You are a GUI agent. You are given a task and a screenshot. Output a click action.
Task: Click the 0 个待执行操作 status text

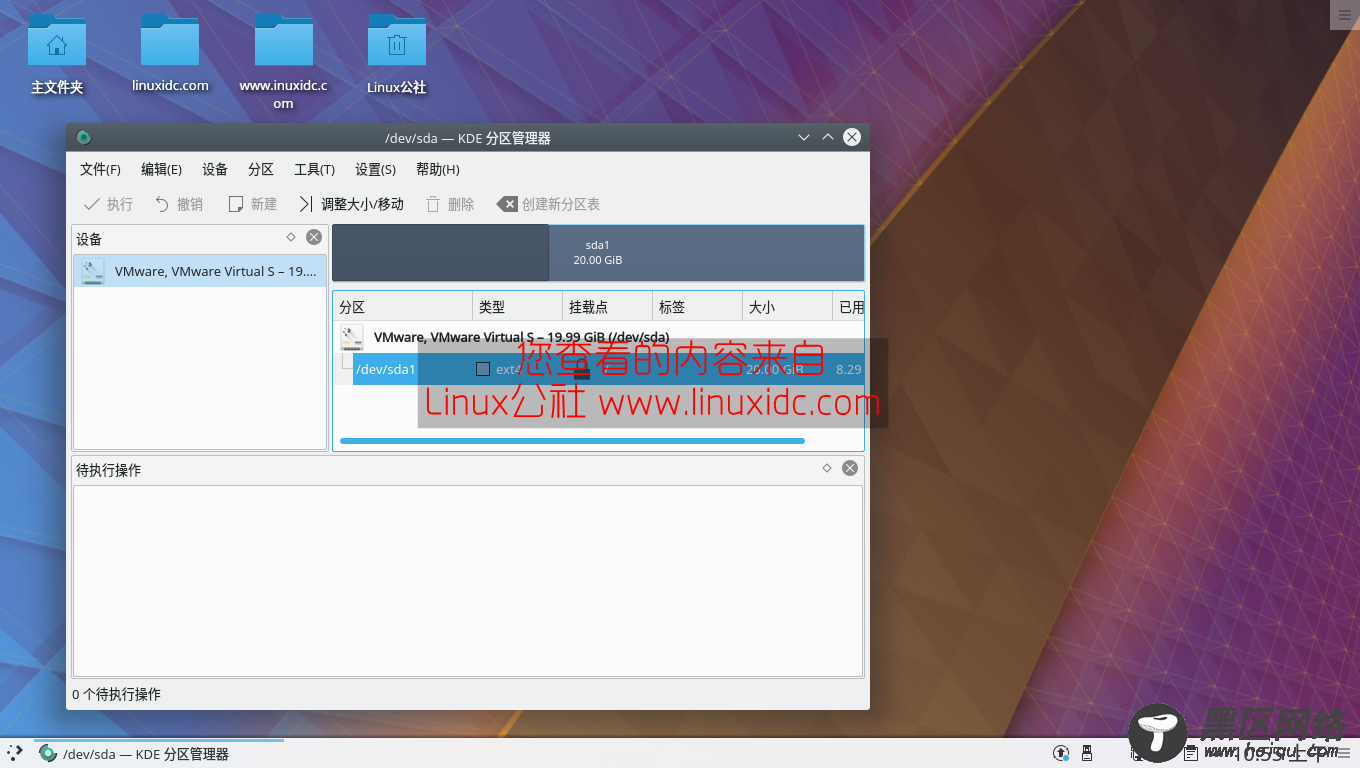116,694
